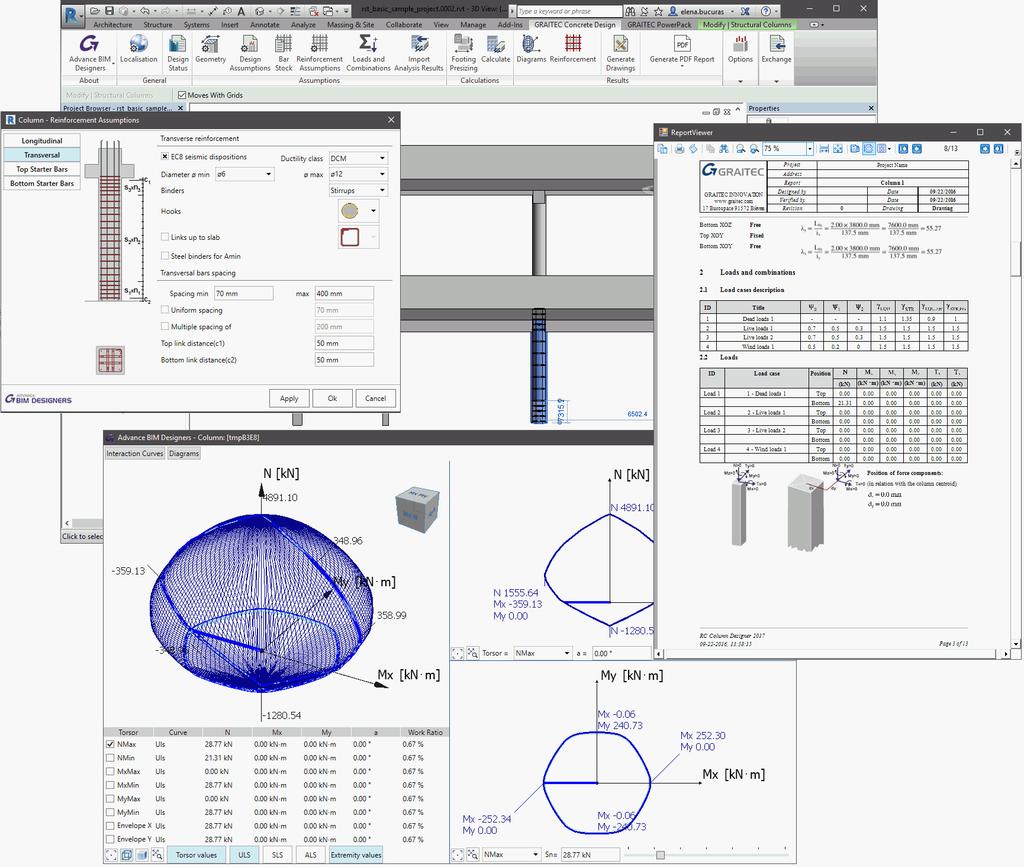
Task: Check the MxMax torsor row
Action: click(x=110, y=772)
